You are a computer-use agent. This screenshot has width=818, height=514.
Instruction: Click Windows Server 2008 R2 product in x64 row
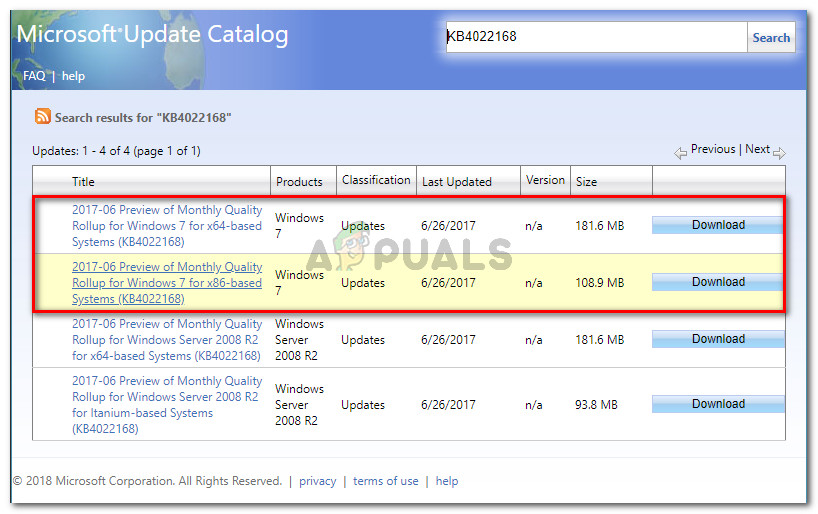[299, 340]
